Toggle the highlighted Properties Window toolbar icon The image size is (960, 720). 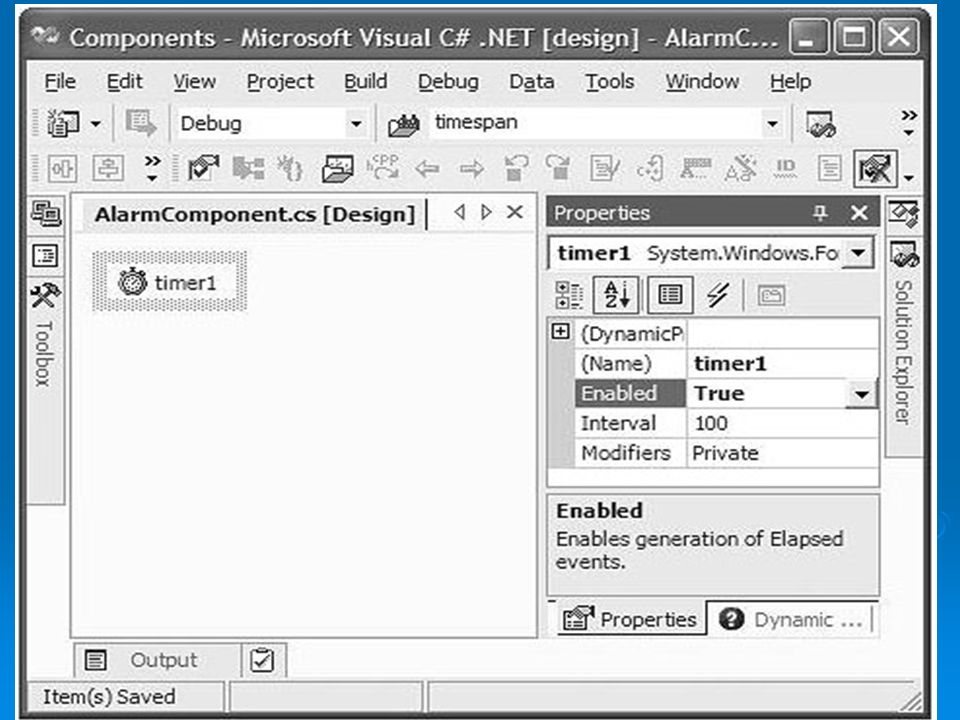point(876,168)
